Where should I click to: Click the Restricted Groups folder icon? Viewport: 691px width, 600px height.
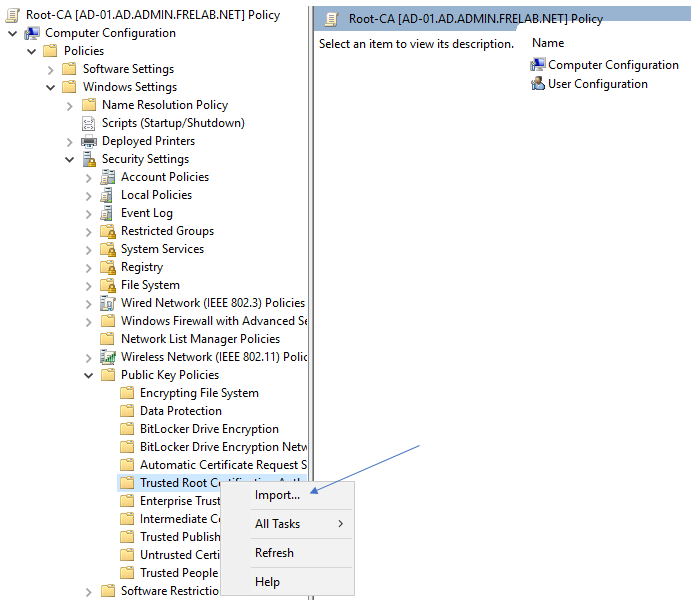coord(108,231)
